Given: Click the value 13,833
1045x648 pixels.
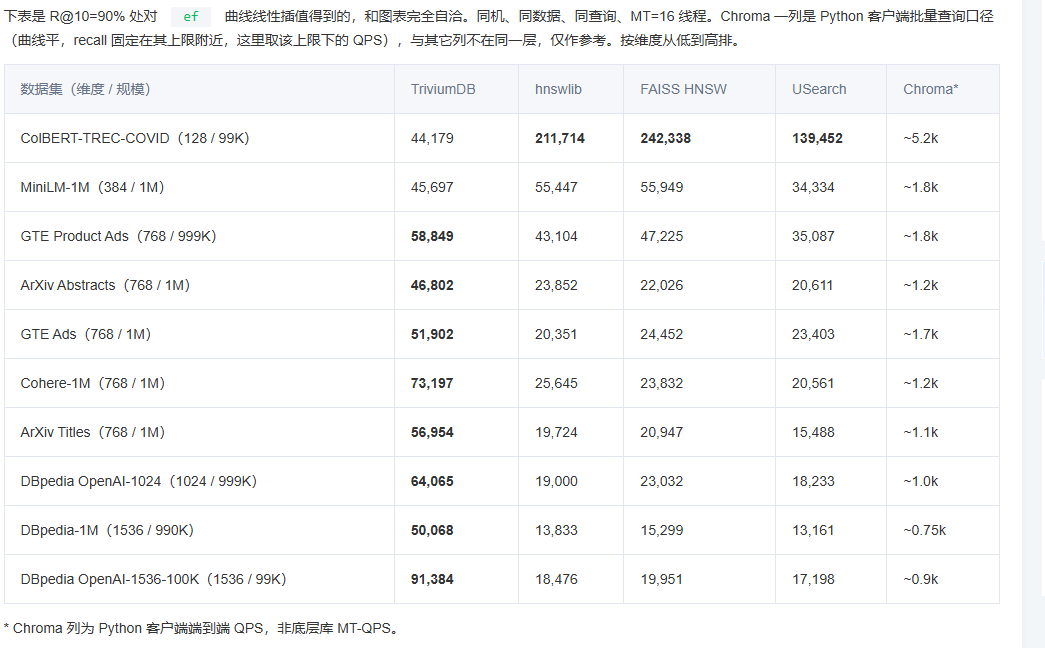Looking at the screenshot, I should coord(556,530).
